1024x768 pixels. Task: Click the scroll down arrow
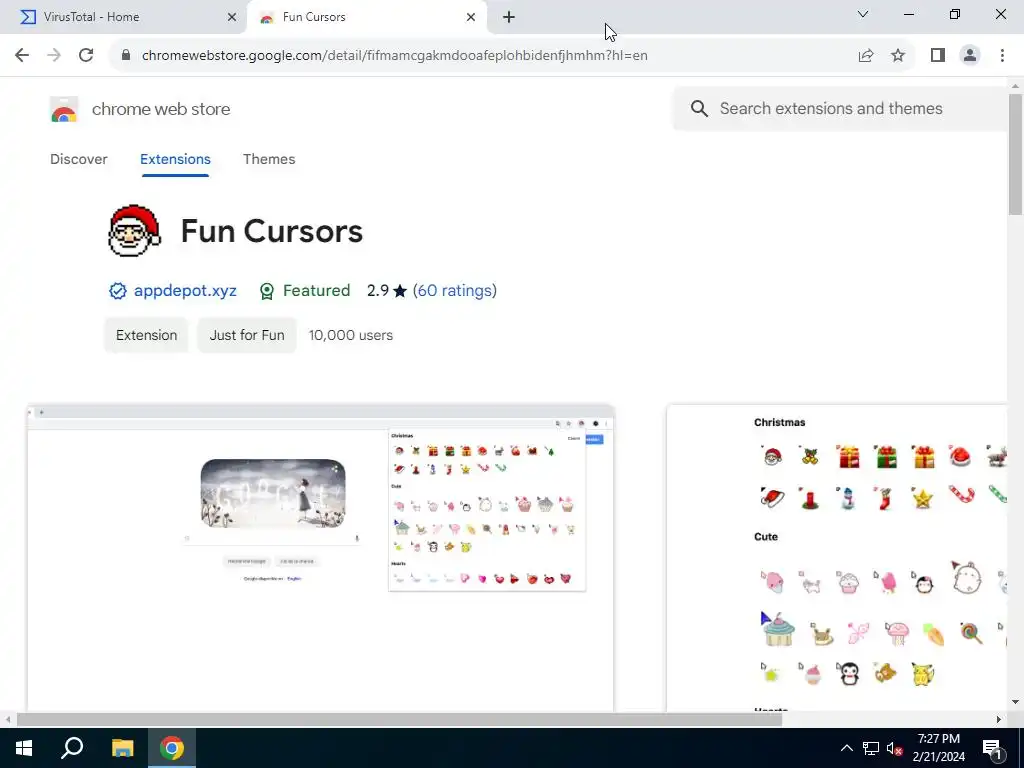(1015, 703)
